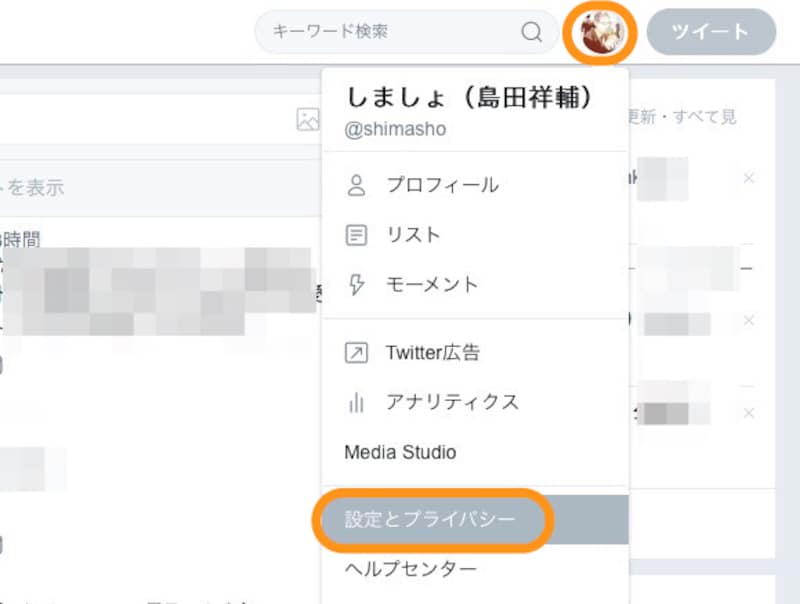Dismiss the middle trend with its X
This screenshot has height=604, width=800.
tap(750, 321)
